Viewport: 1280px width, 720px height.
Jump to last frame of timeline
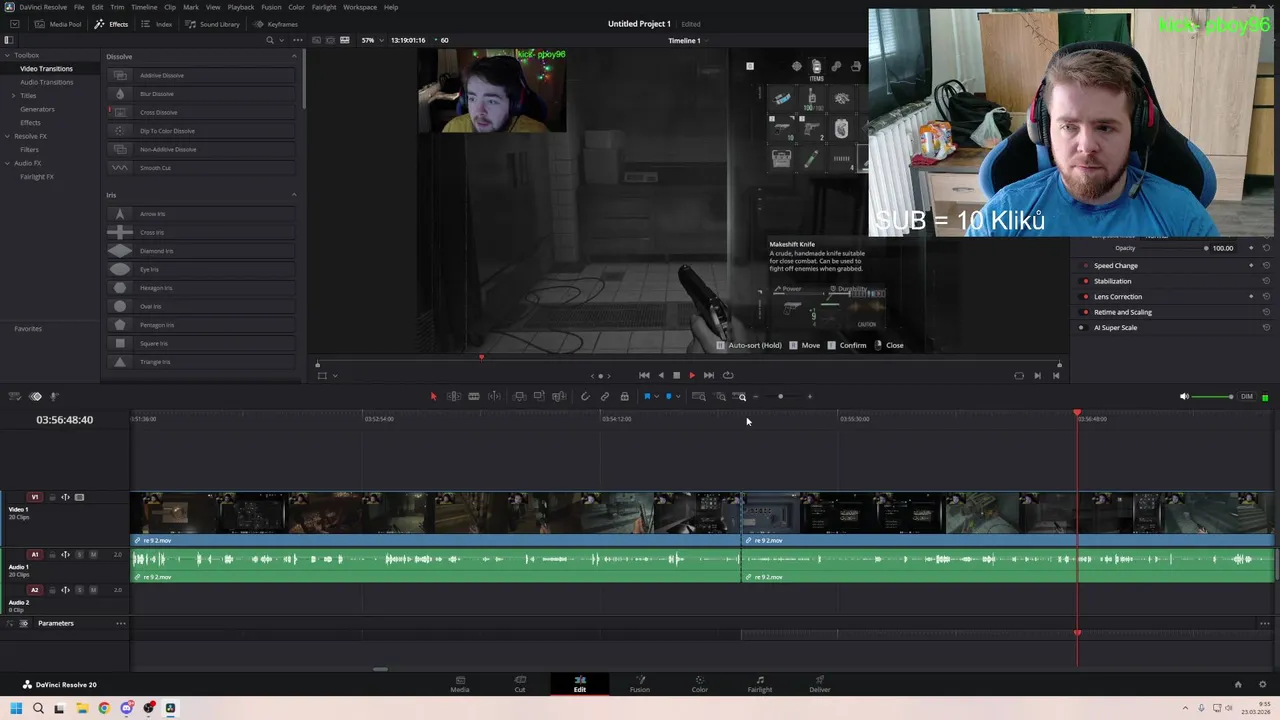tap(709, 375)
